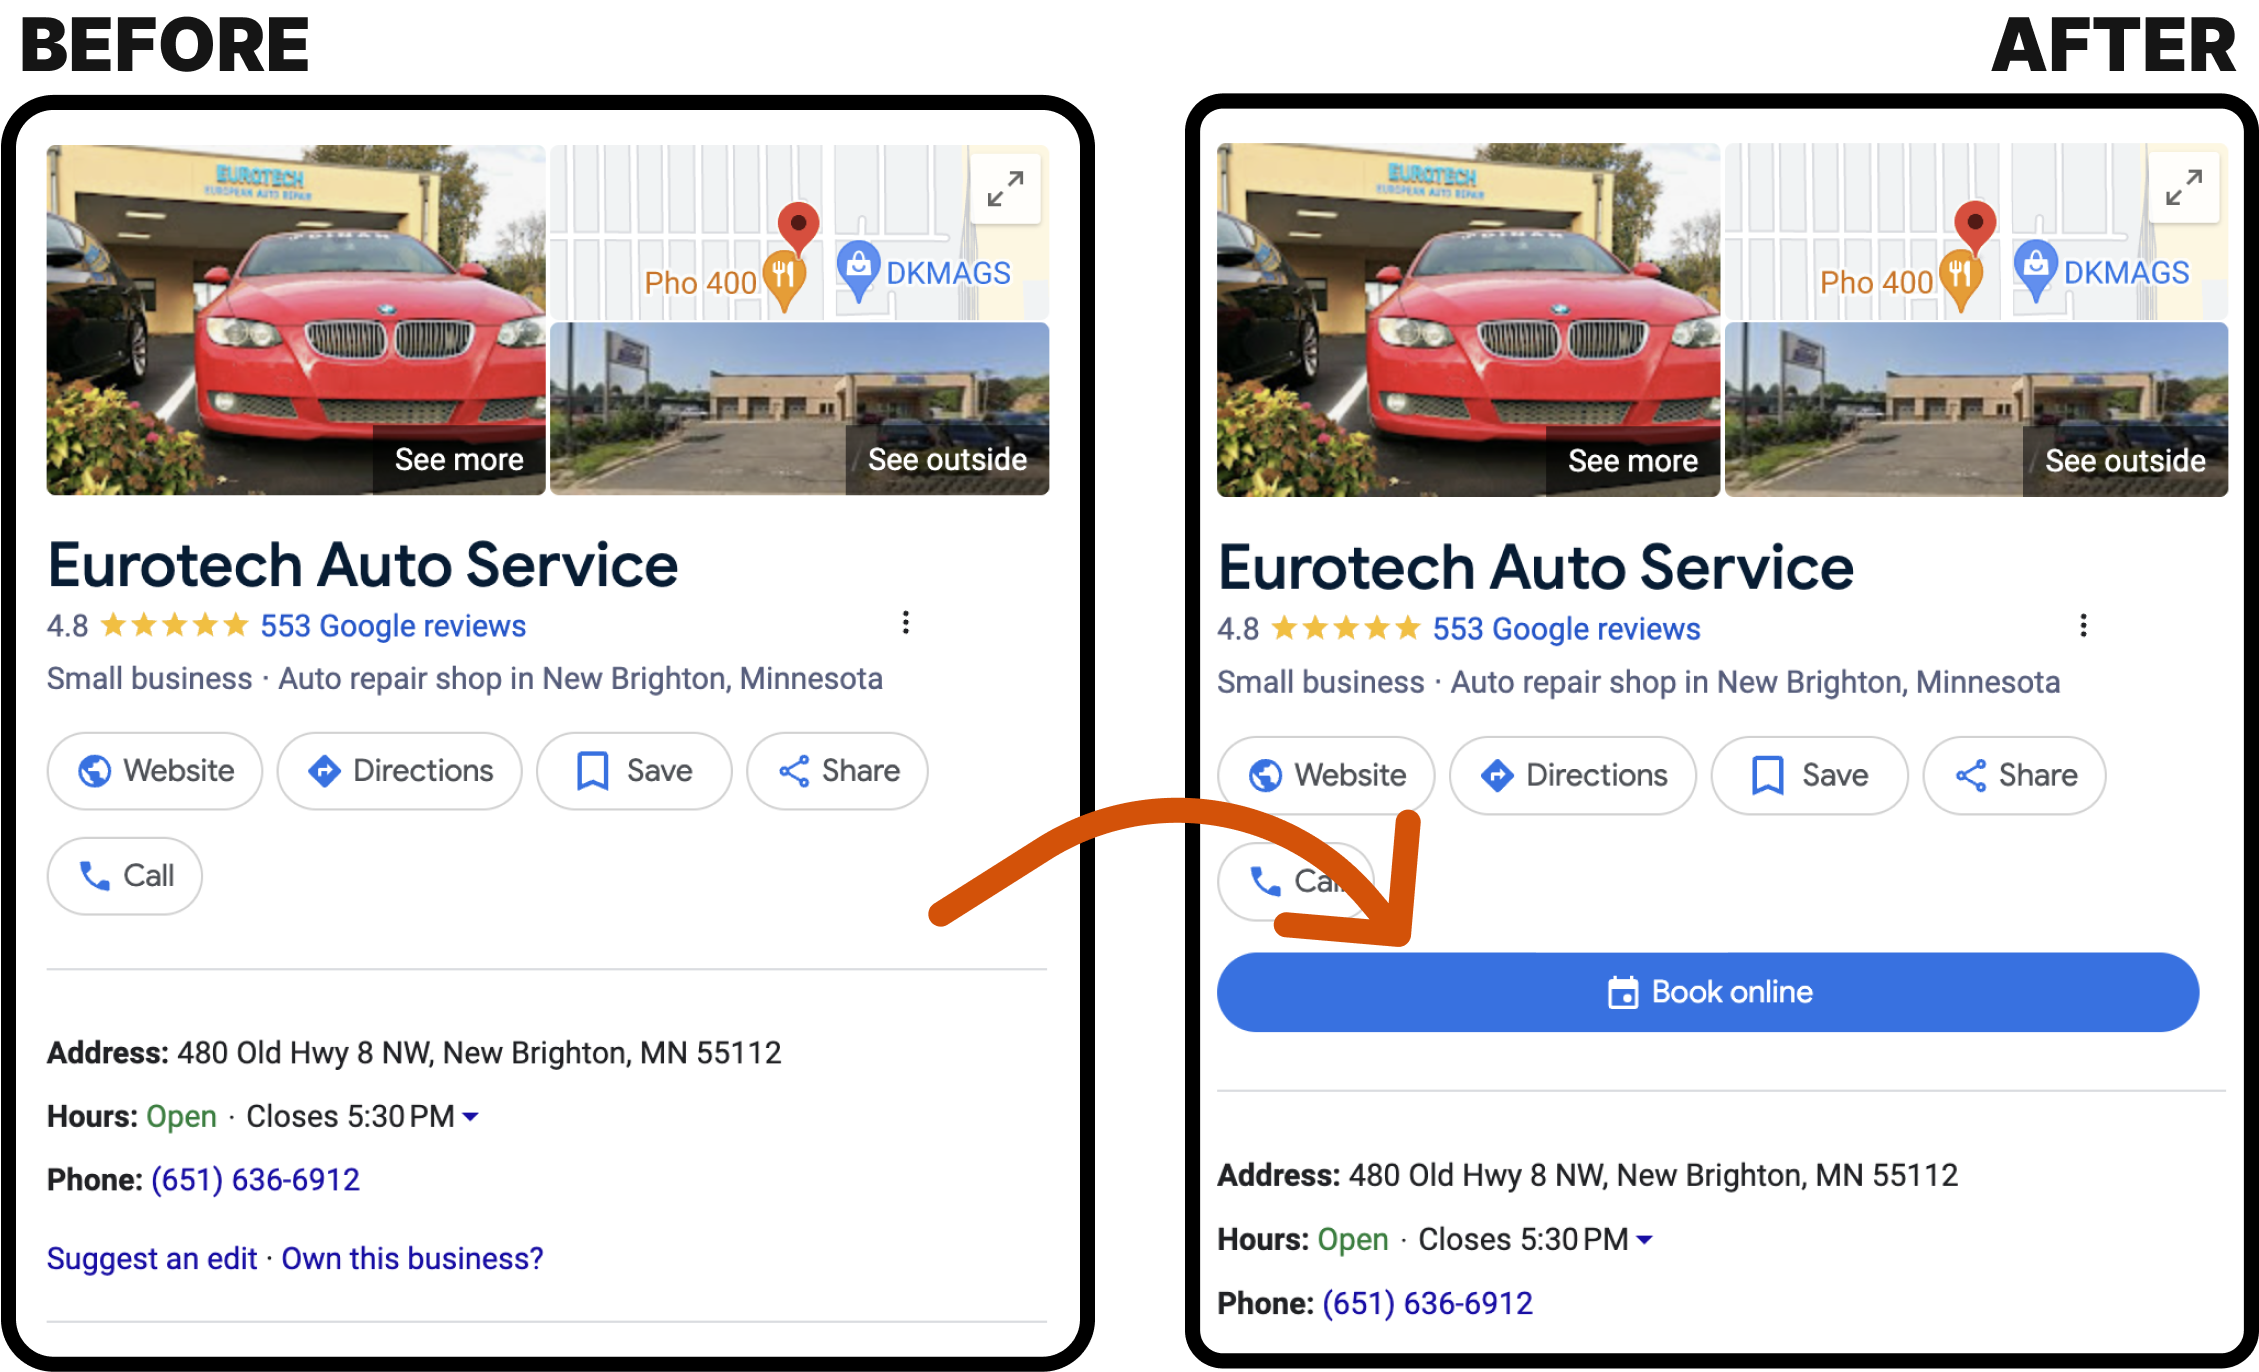The height and width of the screenshot is (1372, 2259).
Task: Click Own this business? link
Action: point(412,1259)
